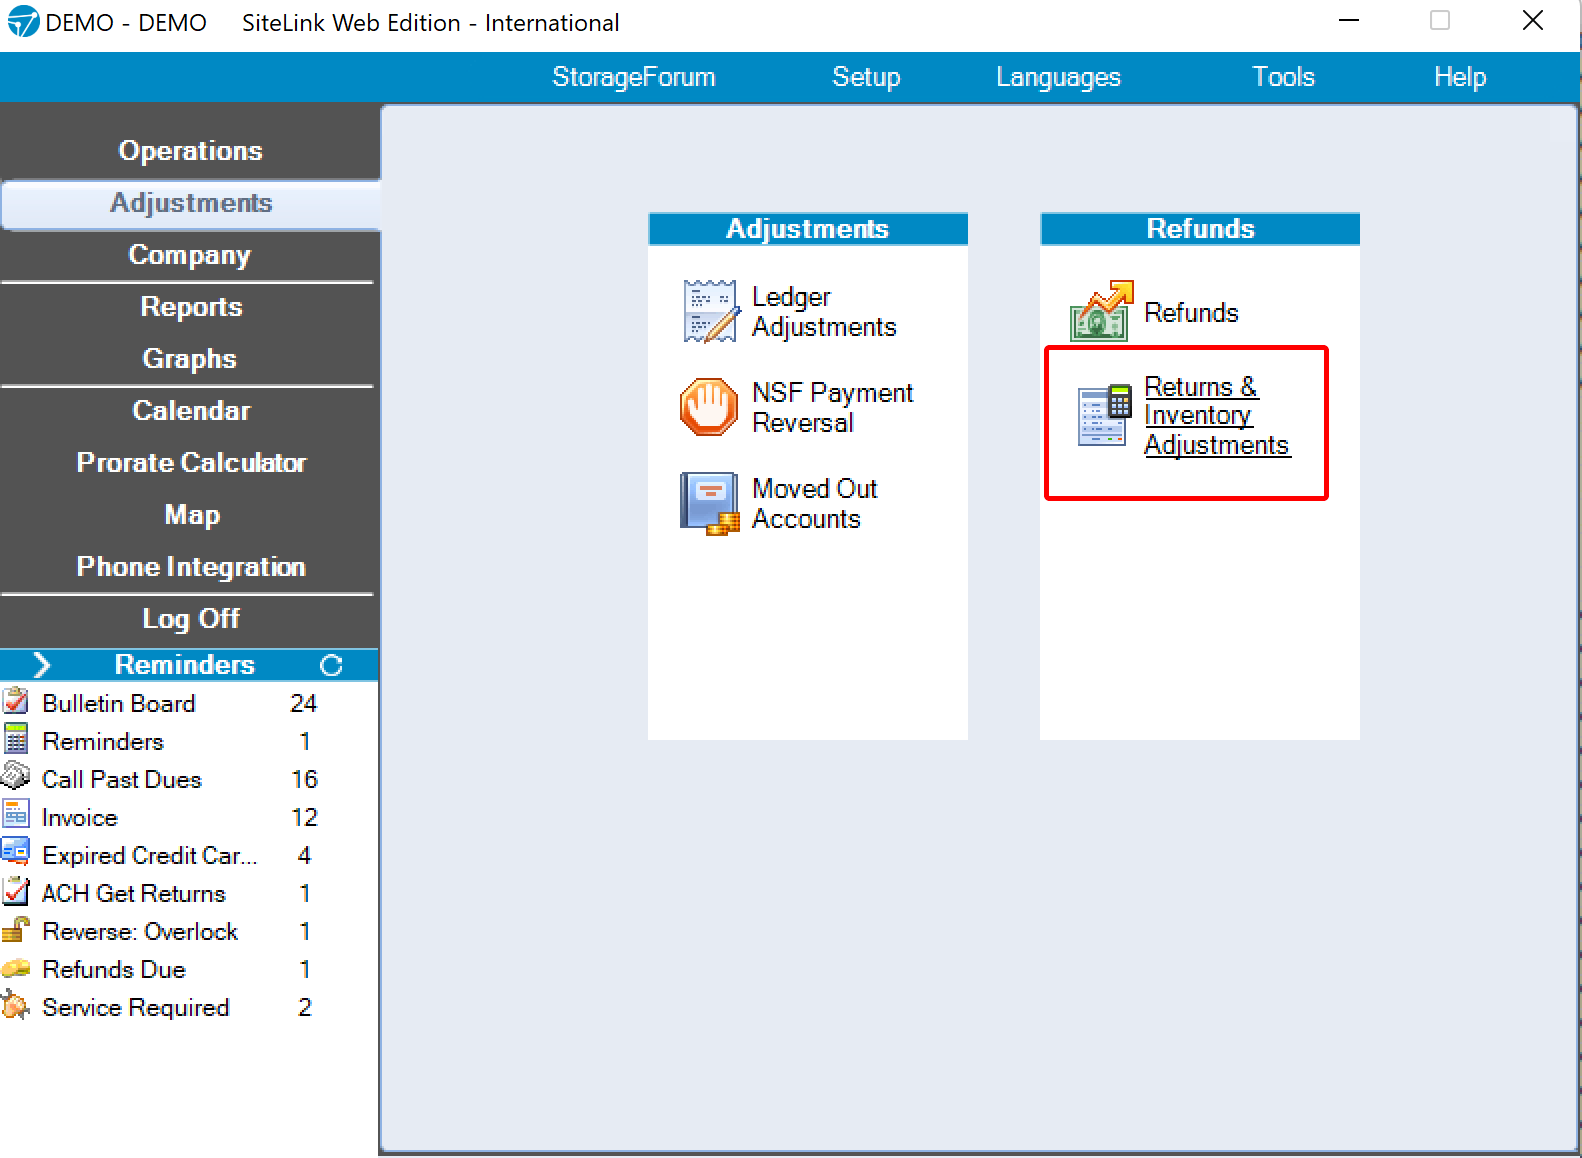This screenshot has height=1158, width=1582.
Task: Open the Ledger Adjustments icon
Action: pos(710,311)
